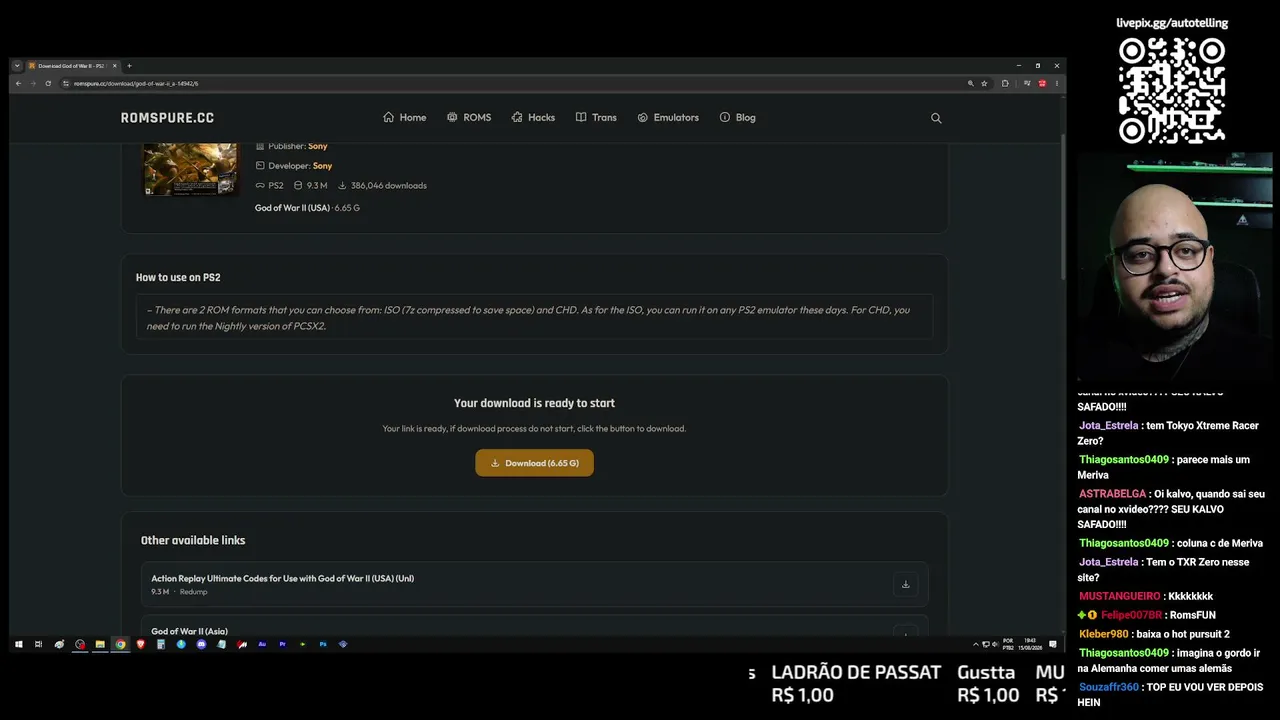Open Adobe Photoshop from the taskbar
The height and width of the screenshot is (720, 1280).
(x=323, y=644)
